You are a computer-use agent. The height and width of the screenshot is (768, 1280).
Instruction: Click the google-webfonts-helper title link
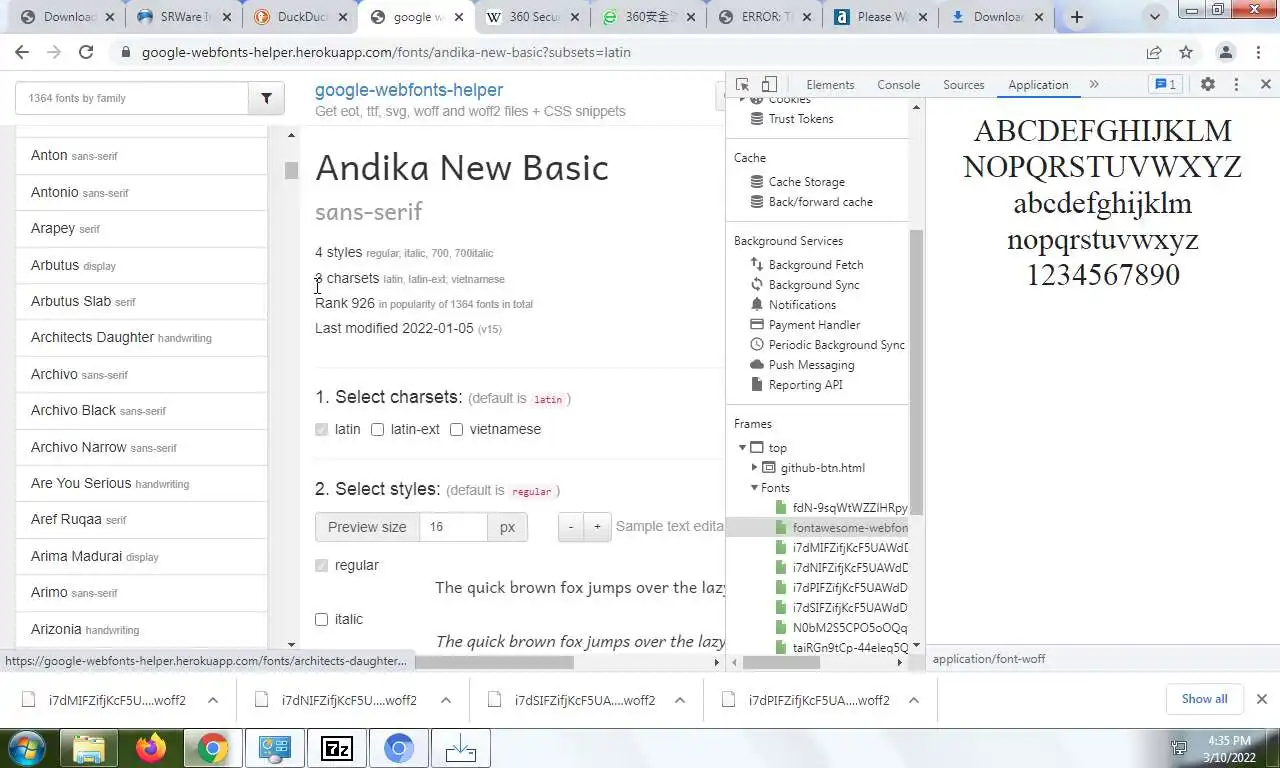click(409, 90)
